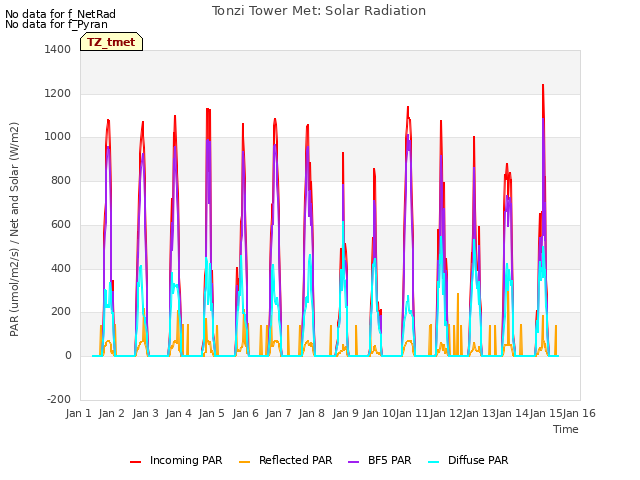Click the Jan 16 x-axis tick label
Viewport: 640px width, 480px height.
coord(579,413)
